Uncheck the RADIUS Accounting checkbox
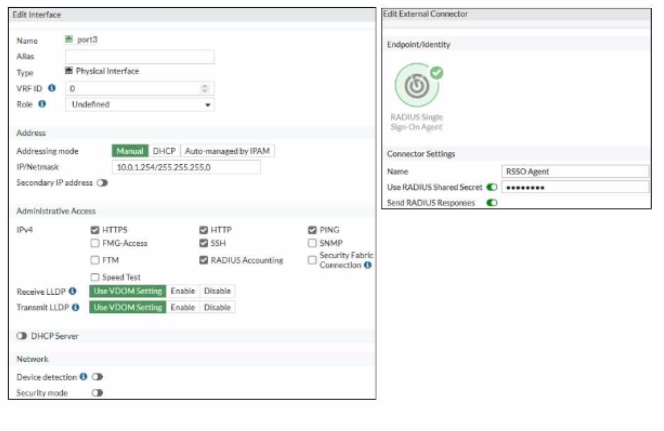664x431 pixels. [203, 260]
